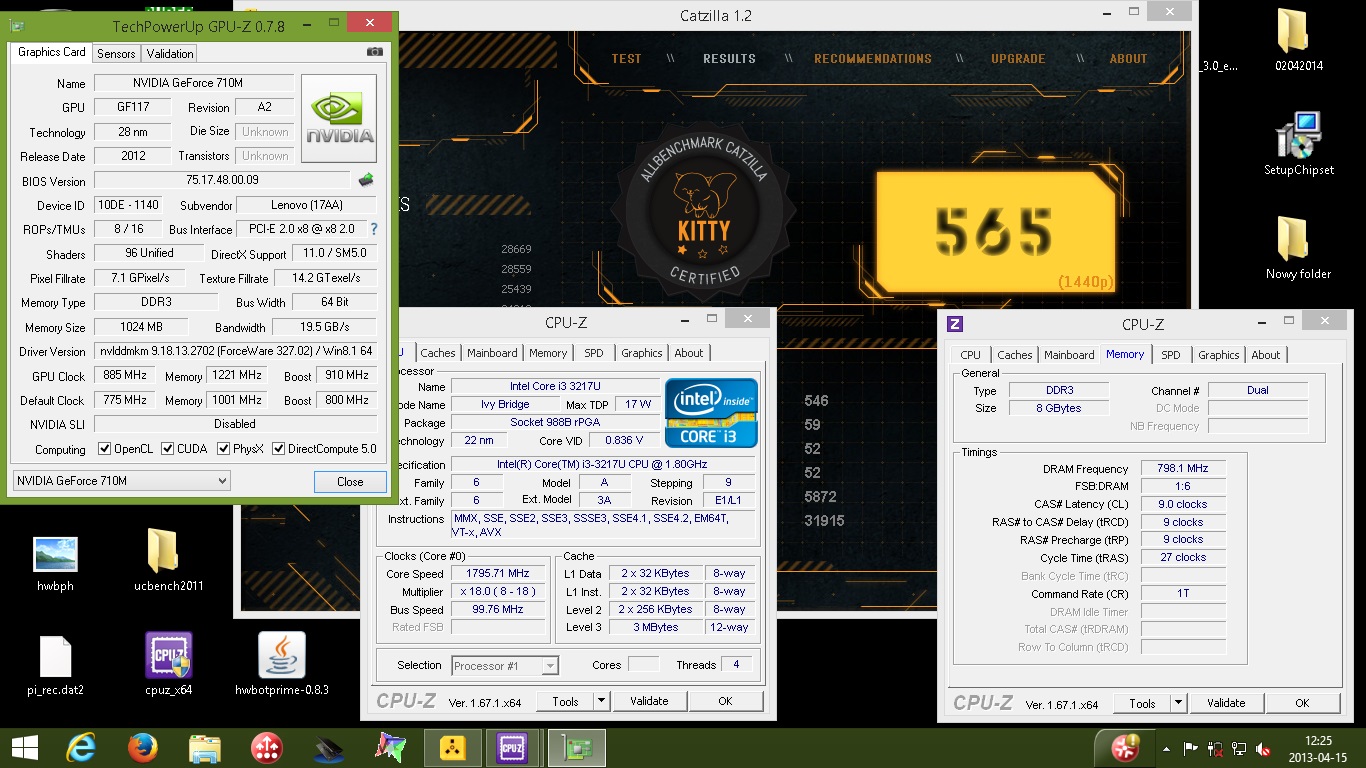Toggle the PhysX checkbox in GPU-Z
This screenshot has width=1366, height=768.
click(x=223, y=449)
